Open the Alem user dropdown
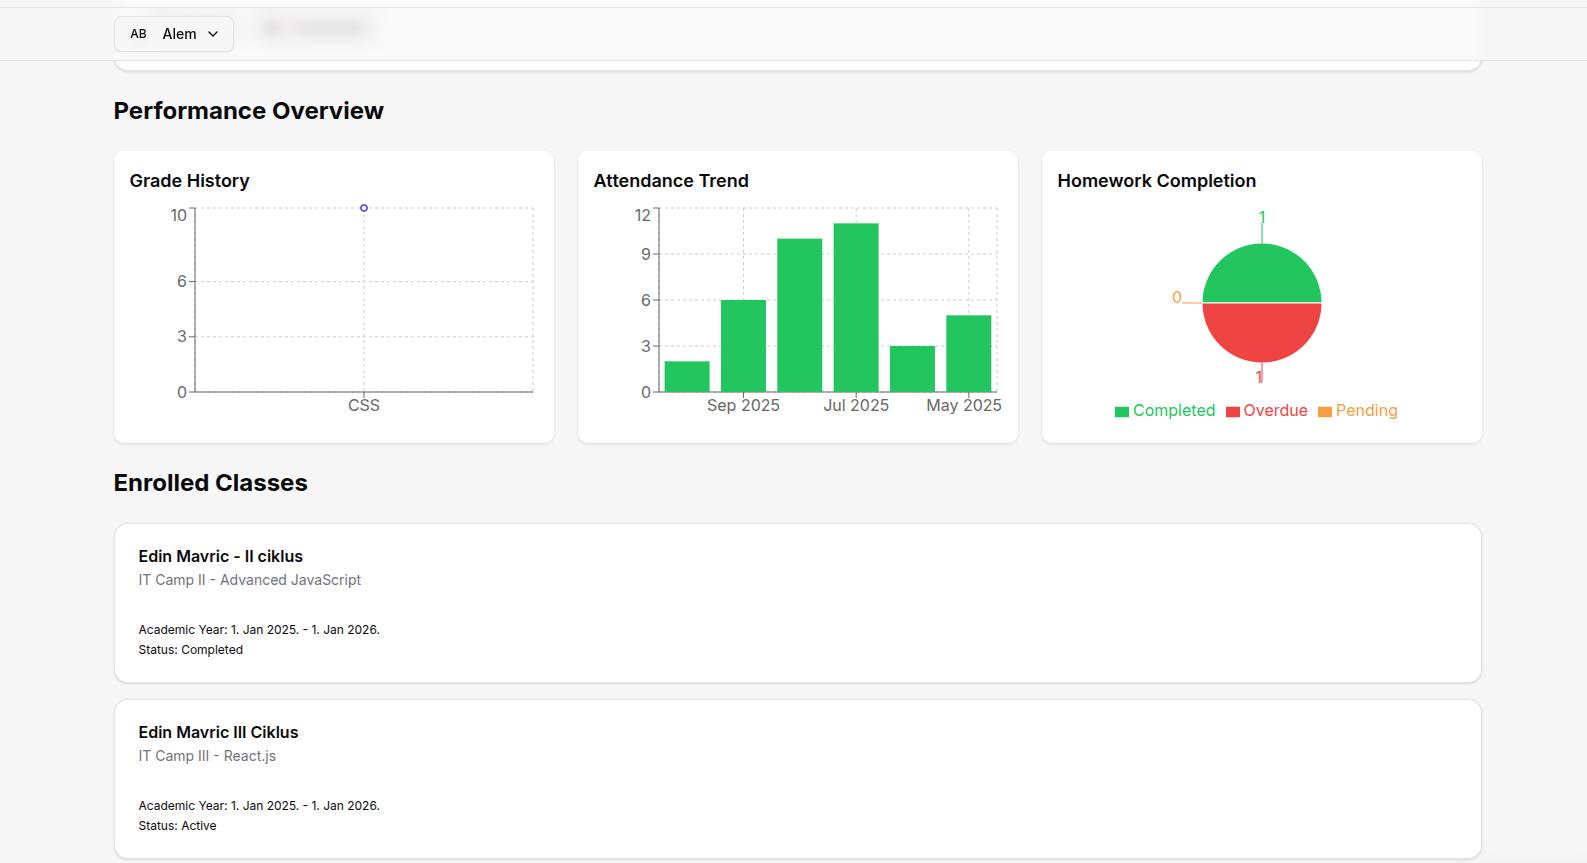 (174, 34)
